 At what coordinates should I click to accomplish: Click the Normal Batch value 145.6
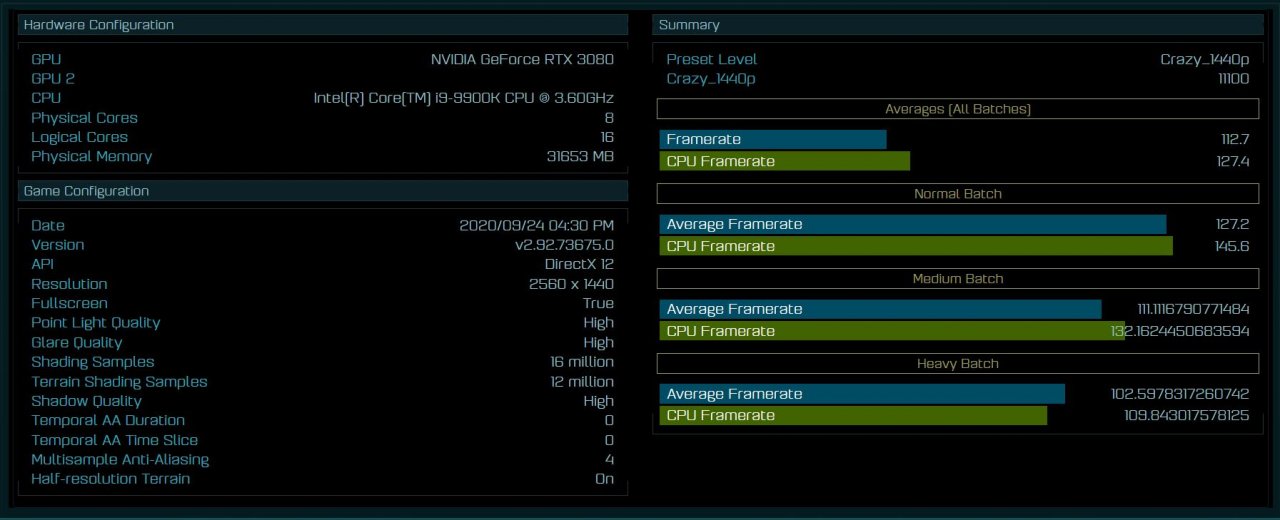pos(1231,246)
